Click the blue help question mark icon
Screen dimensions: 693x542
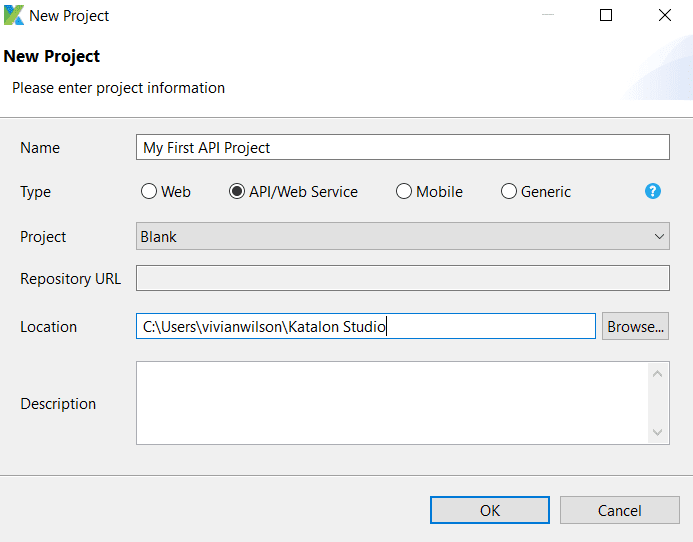click(653, 191)
